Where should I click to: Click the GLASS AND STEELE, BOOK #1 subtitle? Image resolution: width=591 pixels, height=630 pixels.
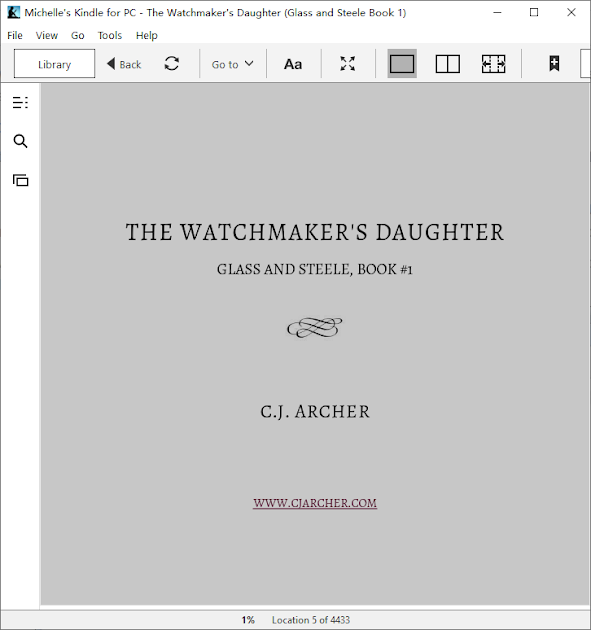(315, 269)
